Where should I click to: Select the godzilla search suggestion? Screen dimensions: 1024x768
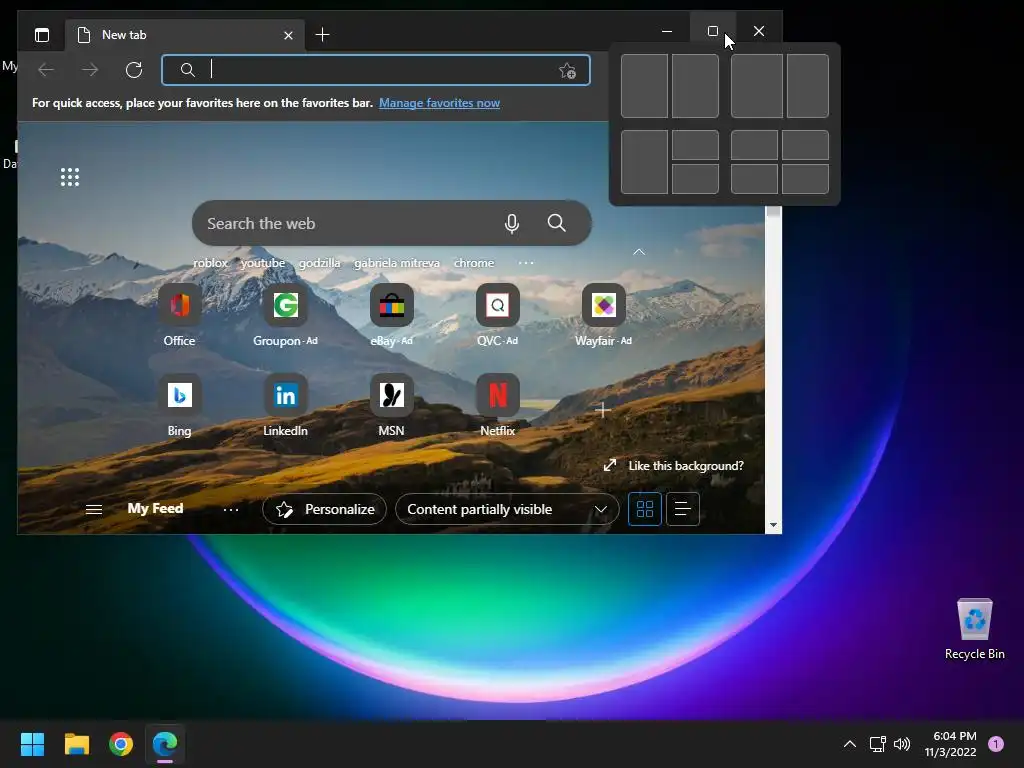(319, 263)
